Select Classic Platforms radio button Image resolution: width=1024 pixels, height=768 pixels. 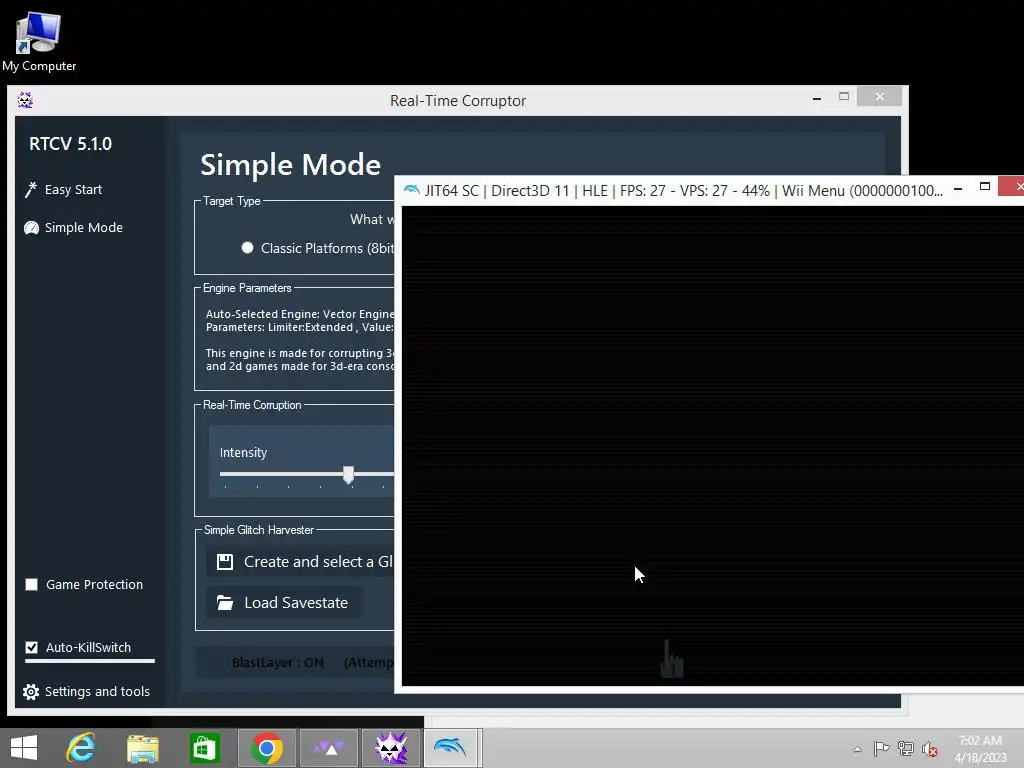247,248
